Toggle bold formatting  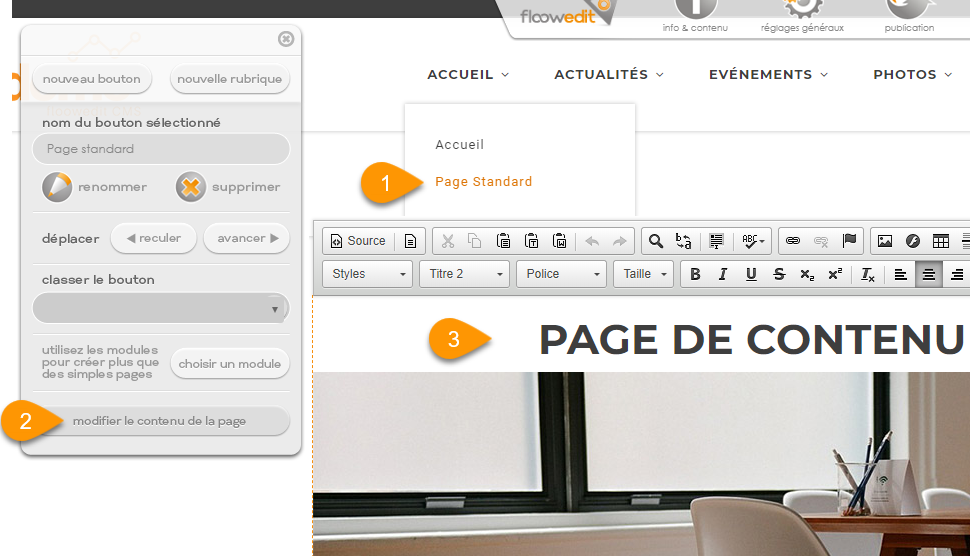695,274
